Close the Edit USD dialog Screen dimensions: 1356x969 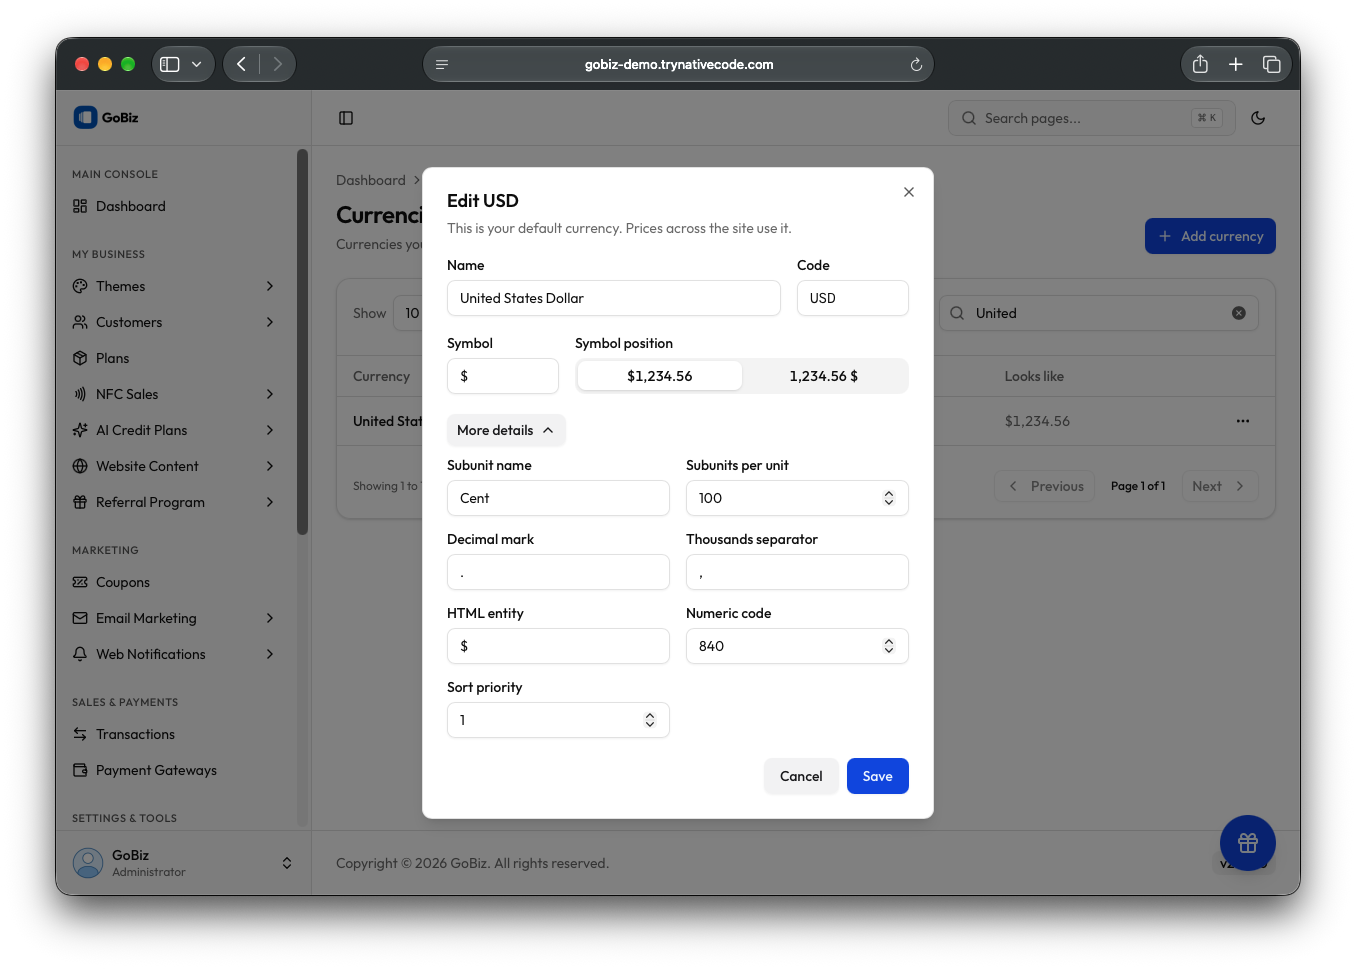point(909,192)
